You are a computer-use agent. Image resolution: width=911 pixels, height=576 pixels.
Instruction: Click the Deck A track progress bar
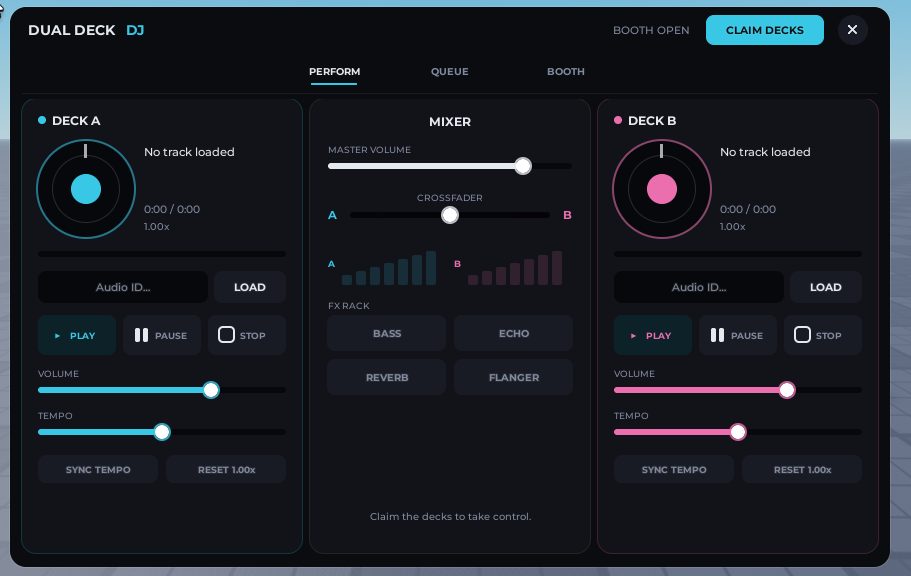162,254
